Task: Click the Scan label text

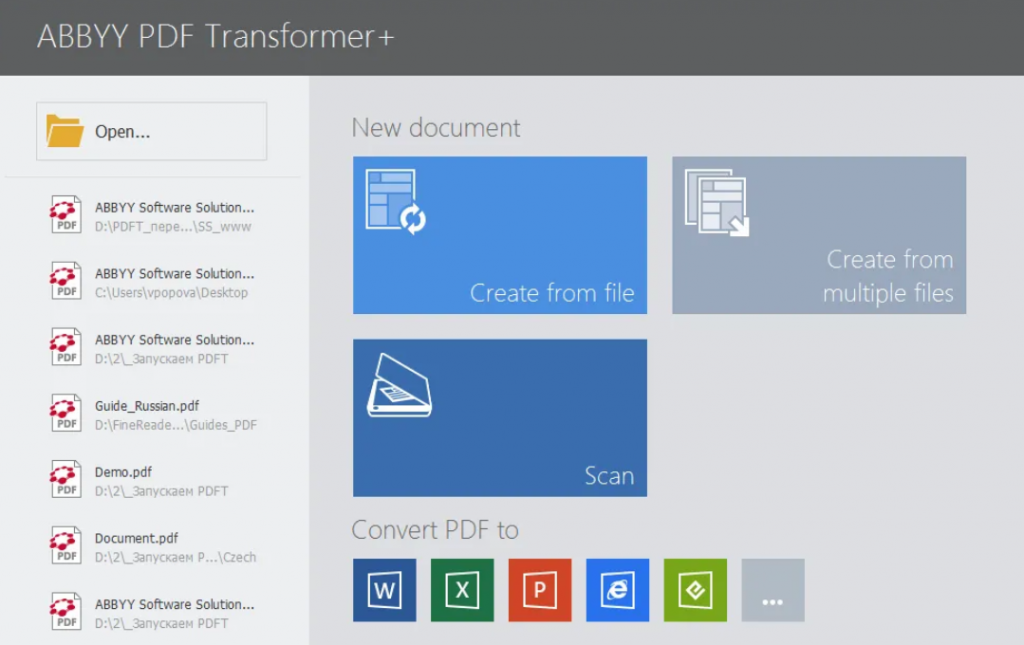Action: (x=609, y=476)
